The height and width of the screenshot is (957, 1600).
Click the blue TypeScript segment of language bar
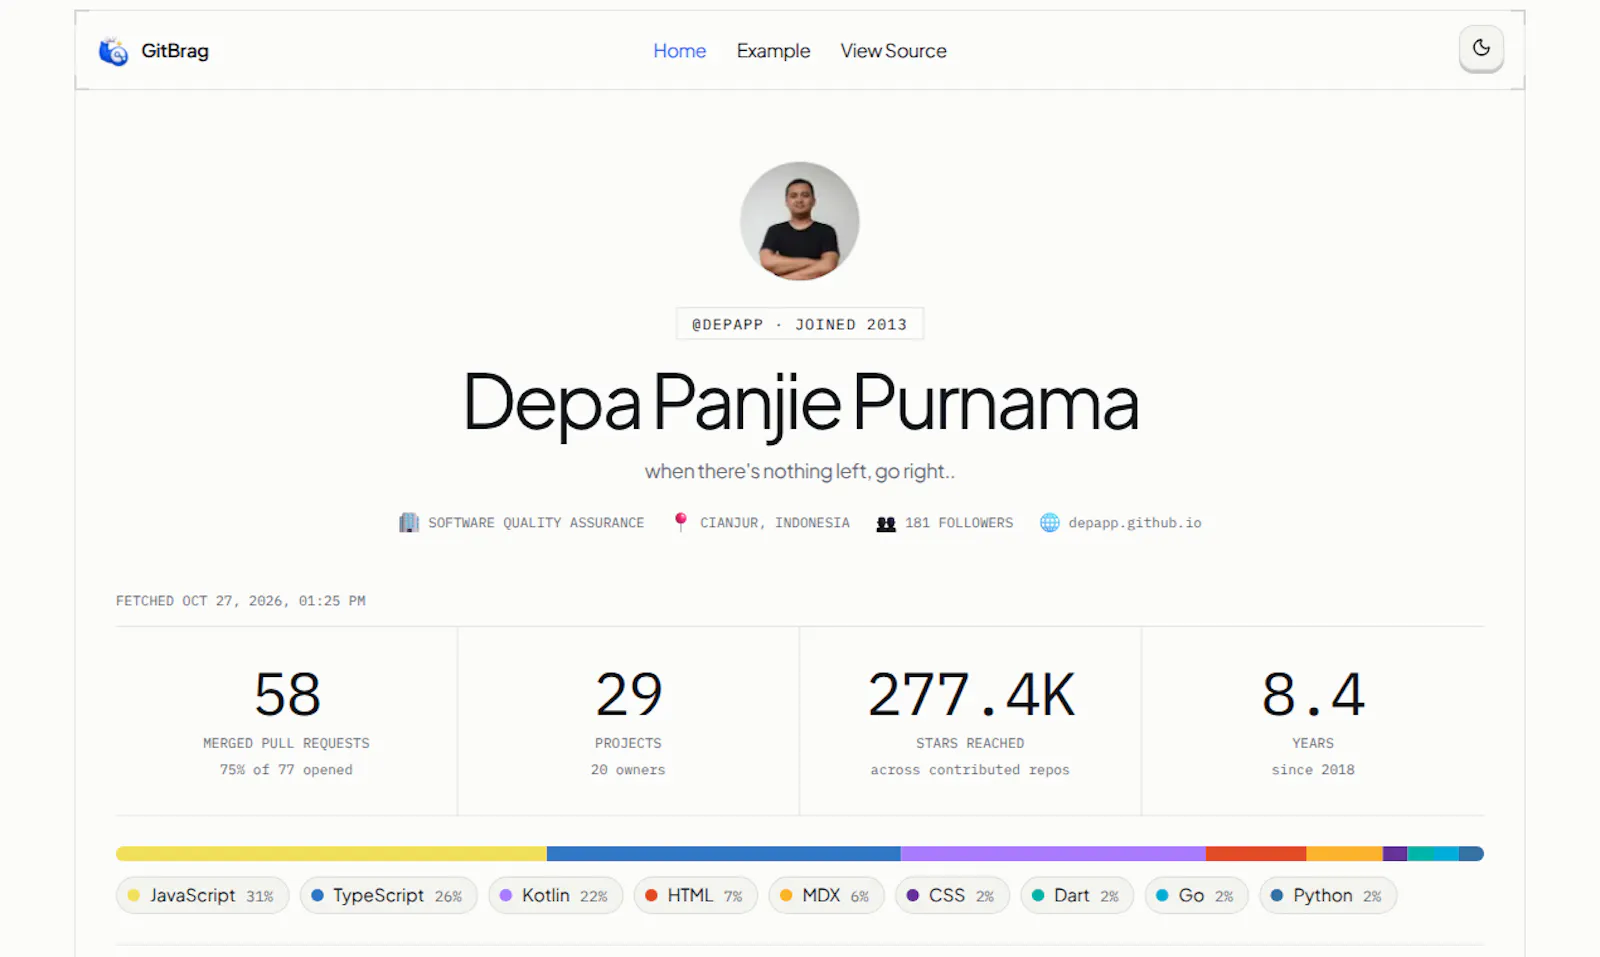pos(724,854)
